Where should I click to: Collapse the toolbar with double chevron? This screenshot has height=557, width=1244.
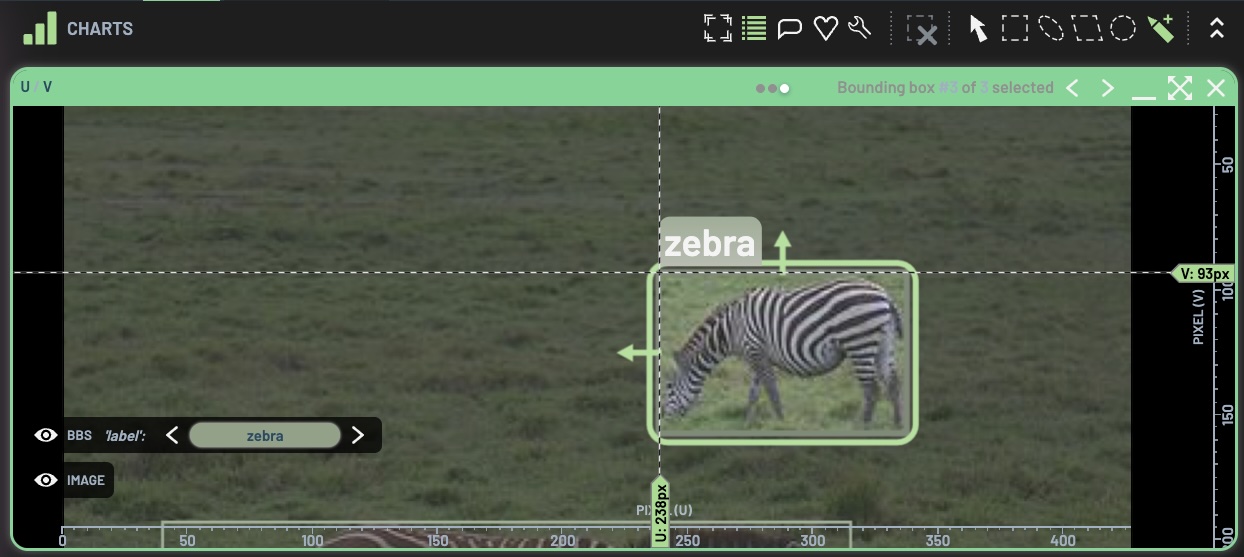click(x=1216, y=28)
